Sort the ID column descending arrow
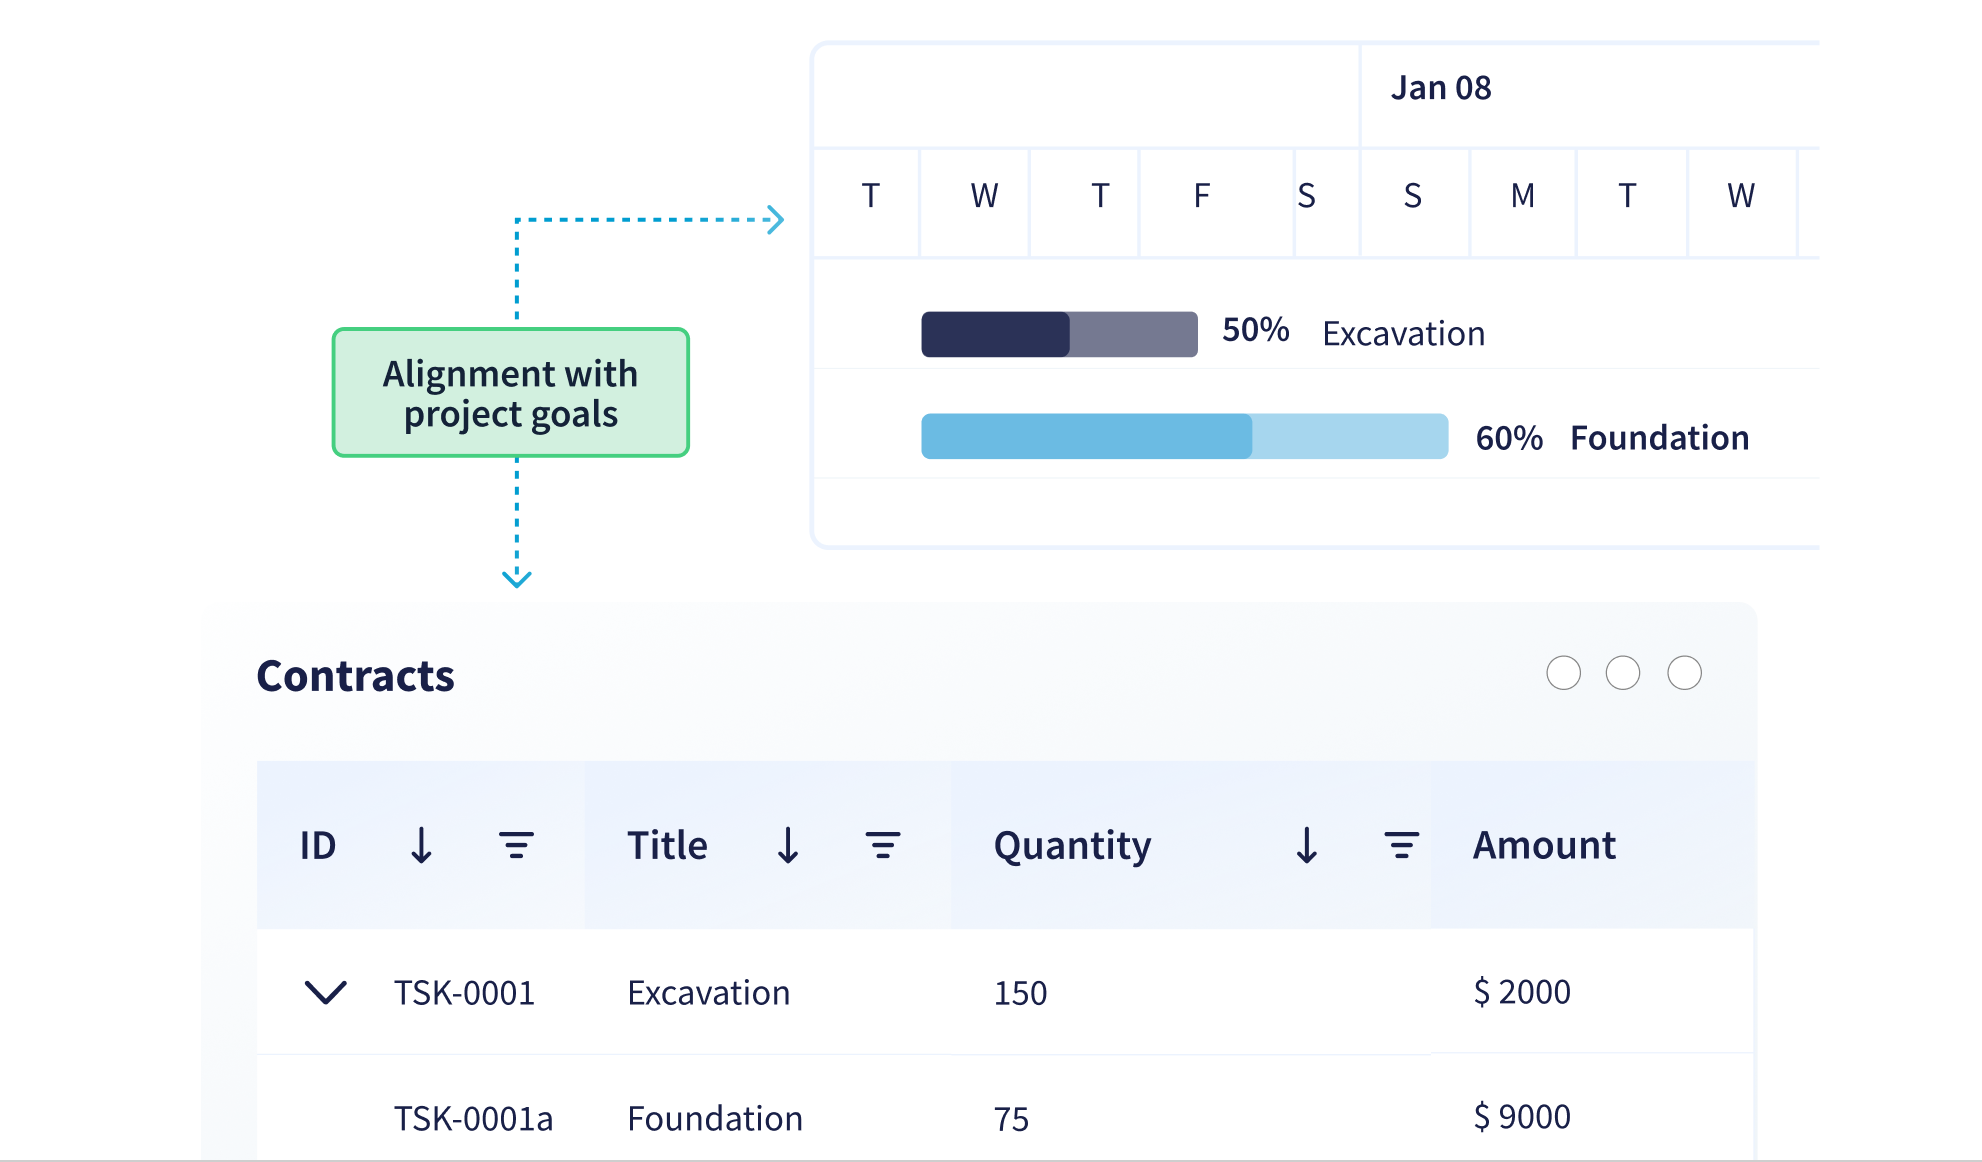The height and width of the screenshot is (1162, 1982). coord(422,845)
